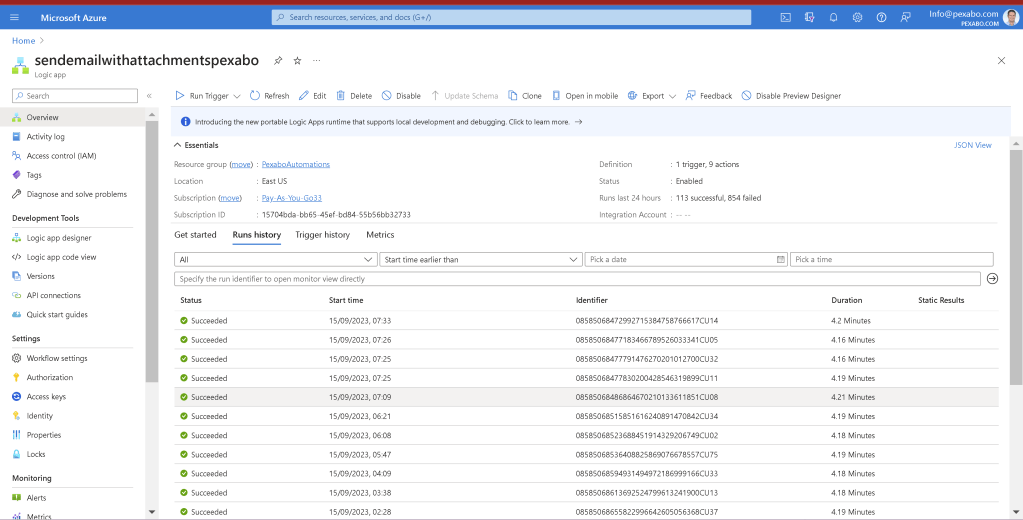The height and width of the screenshot is (520, 1023).
Task: Open the run started 15/09/2023, 07:33
Action: click(586, 320)
